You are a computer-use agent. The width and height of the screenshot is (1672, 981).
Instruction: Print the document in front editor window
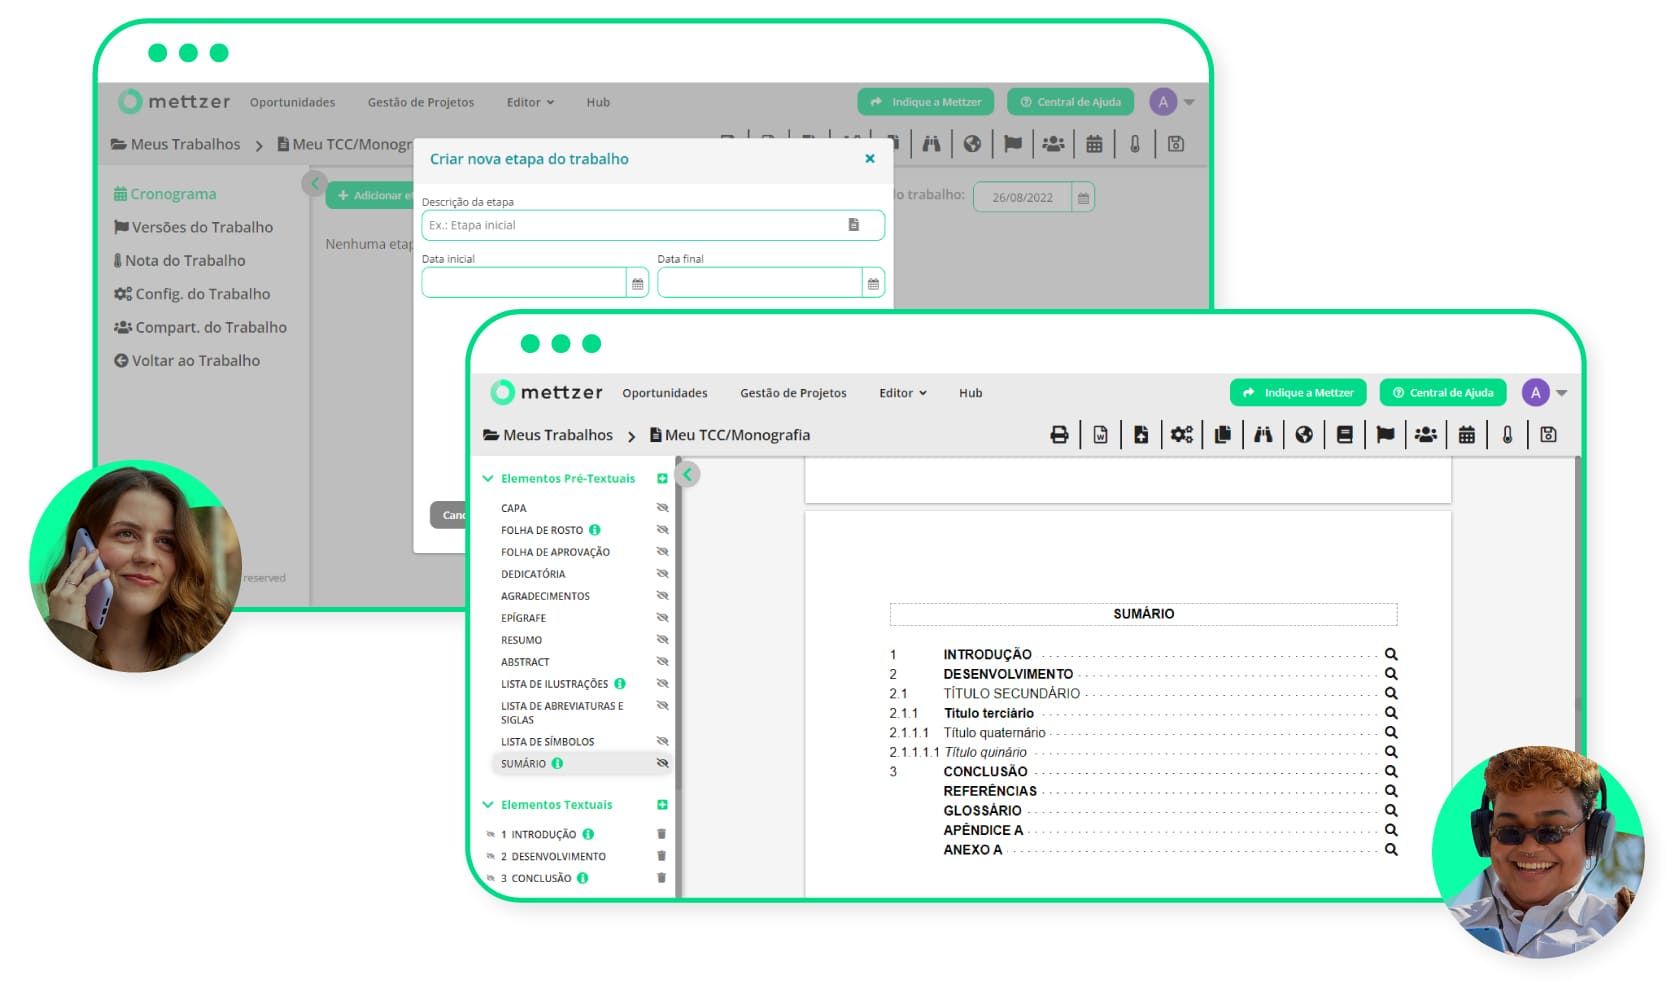point(1059,435)
